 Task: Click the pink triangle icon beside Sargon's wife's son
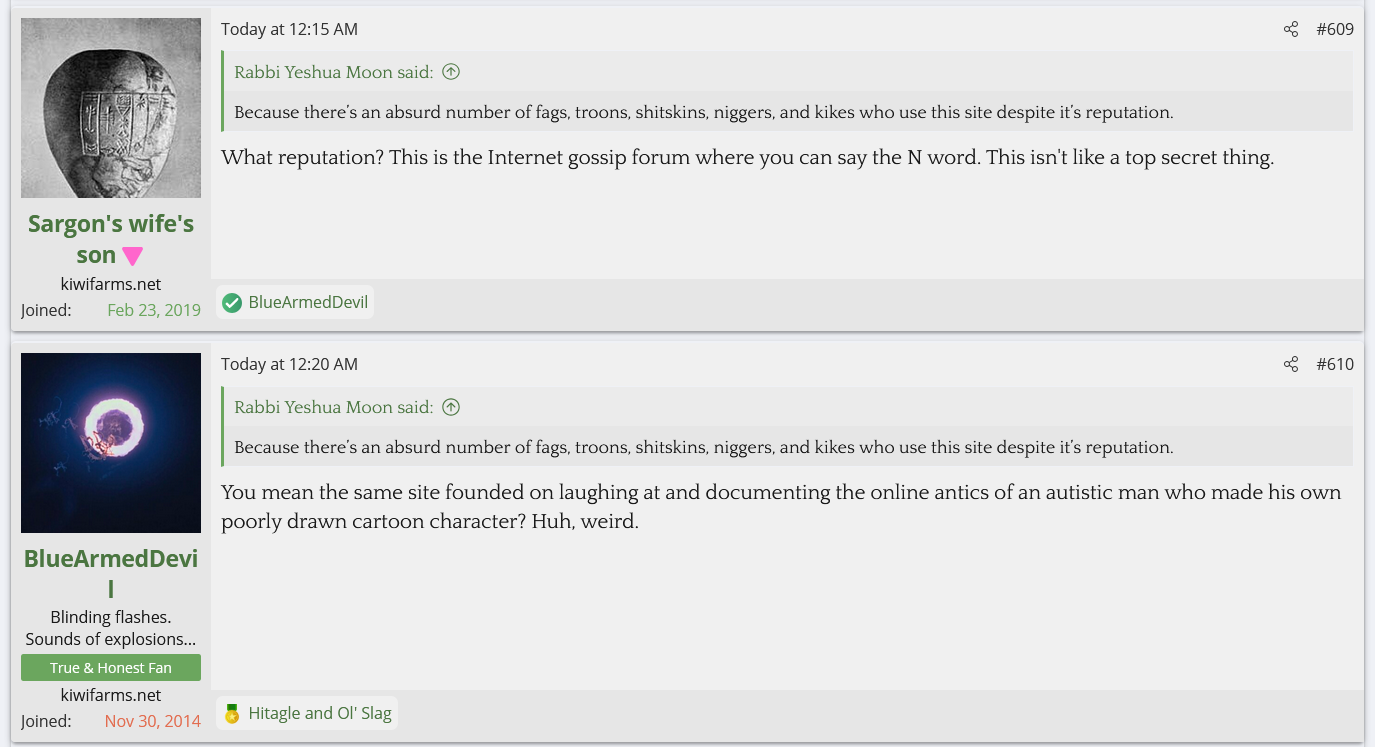(x=133, y=256)
